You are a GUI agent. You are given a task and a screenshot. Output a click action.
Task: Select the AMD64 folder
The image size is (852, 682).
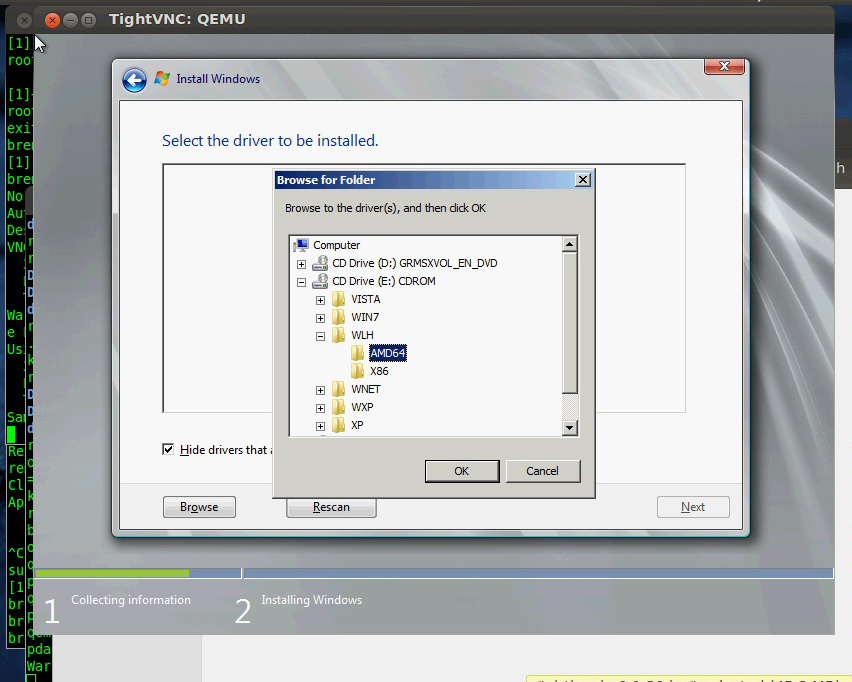[387, 353]
